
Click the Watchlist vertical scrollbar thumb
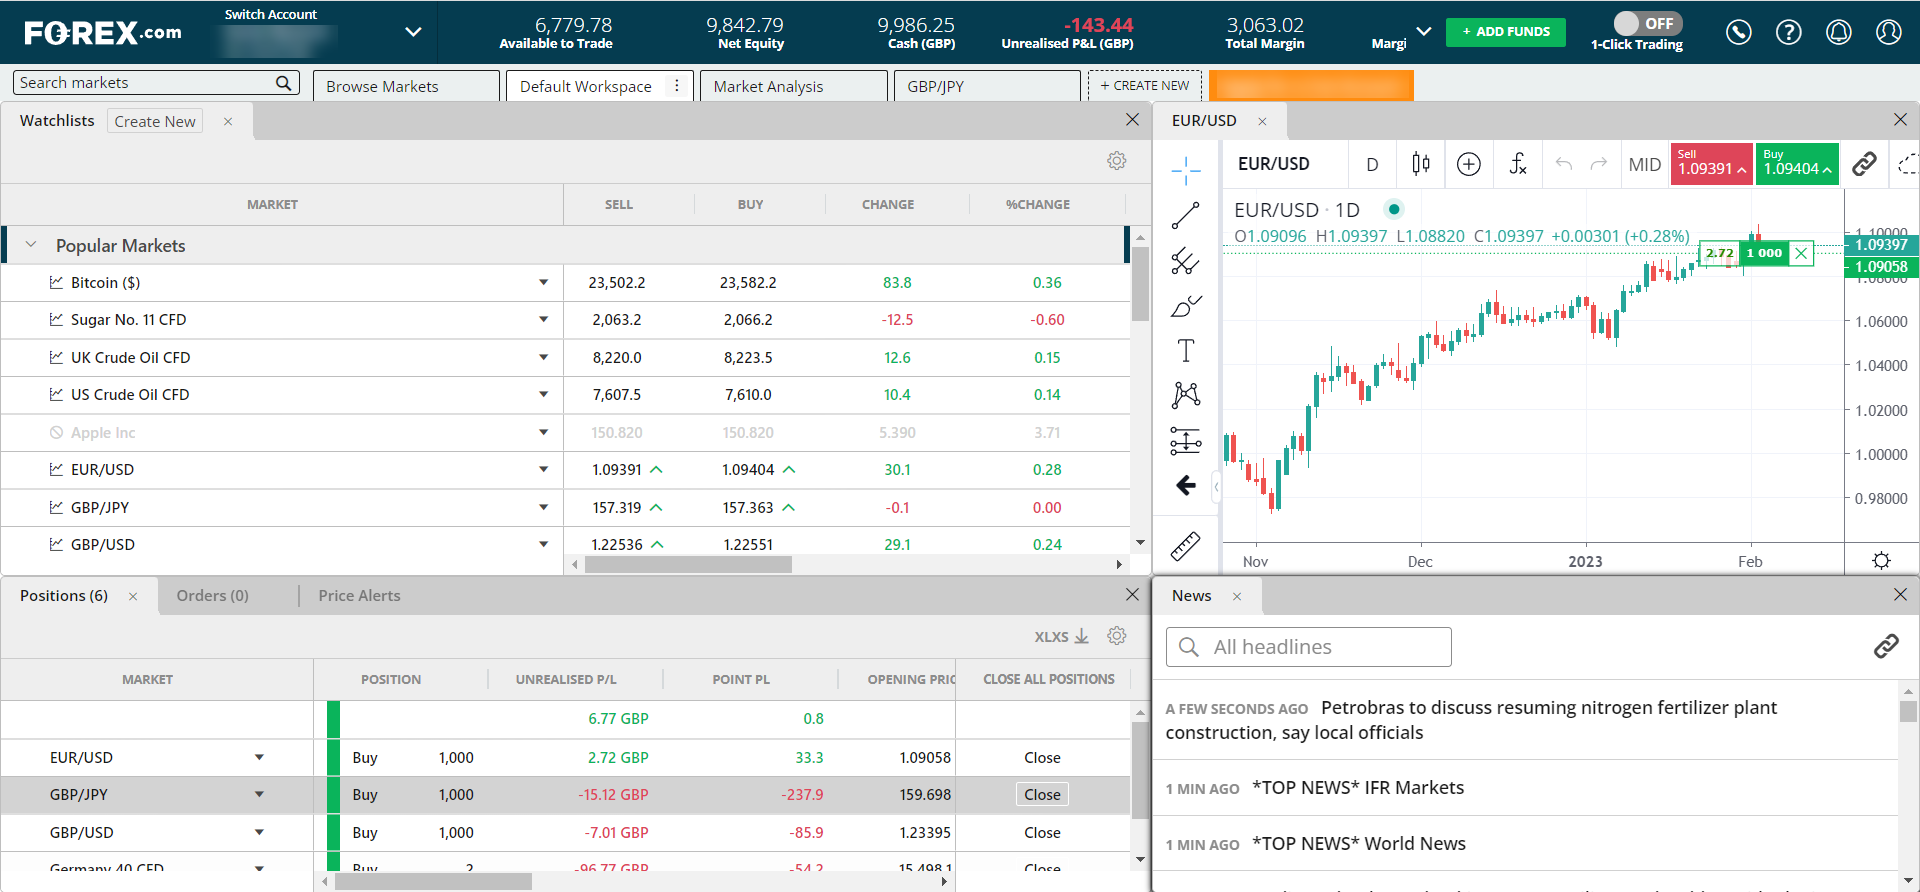point(1140,284)
